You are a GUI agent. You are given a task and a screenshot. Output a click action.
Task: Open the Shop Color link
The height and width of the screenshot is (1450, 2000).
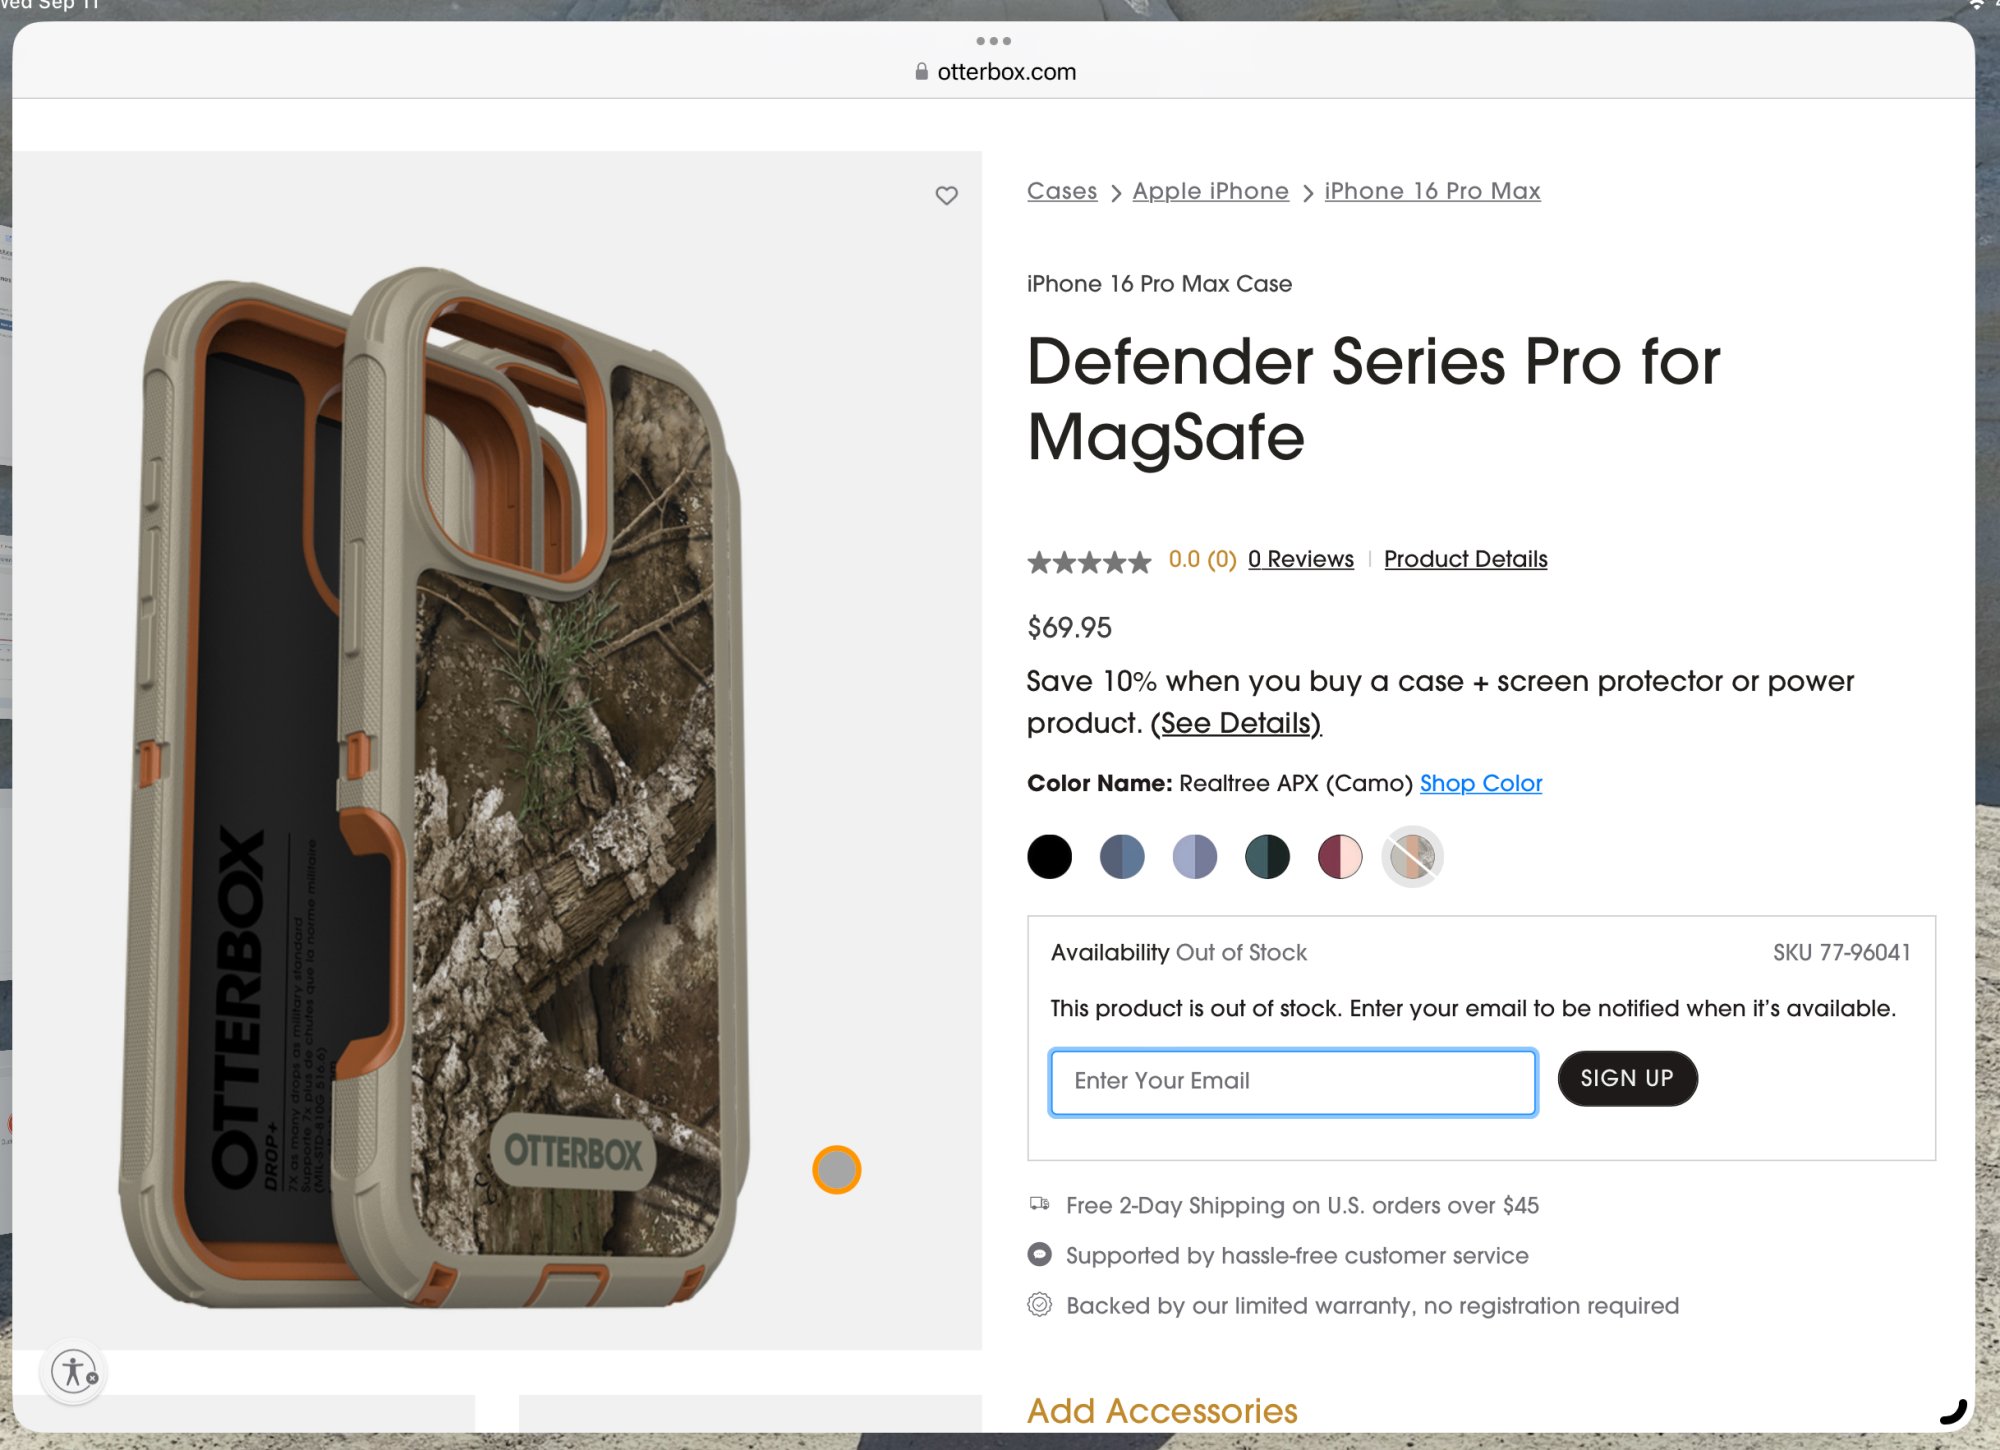coord(1480,783)
